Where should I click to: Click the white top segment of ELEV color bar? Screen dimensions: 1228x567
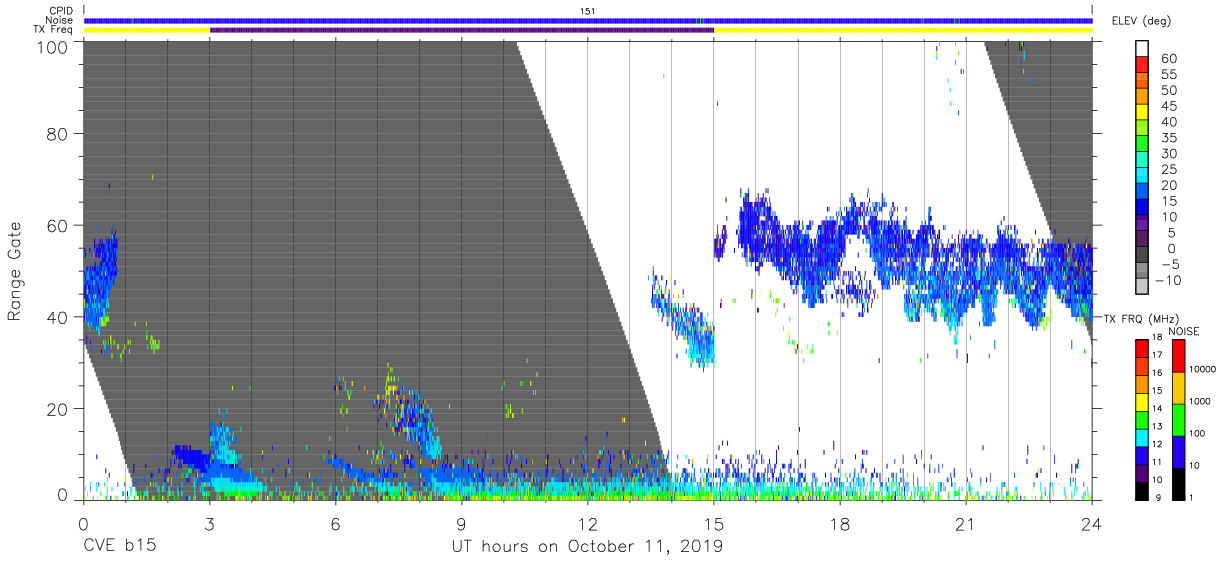[x=1143, y=50]
